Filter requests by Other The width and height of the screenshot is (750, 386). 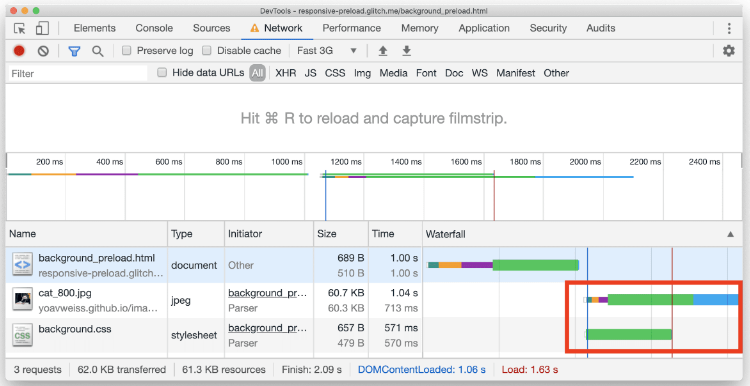pos(556,73)
